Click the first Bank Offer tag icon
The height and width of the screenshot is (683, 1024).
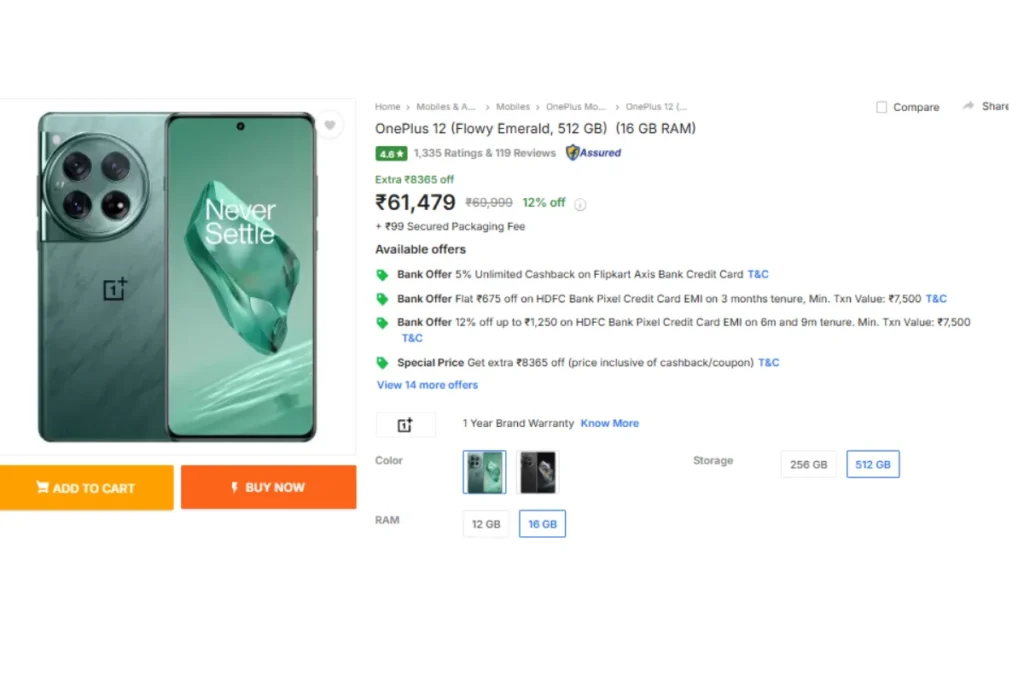tap(382, 275)
